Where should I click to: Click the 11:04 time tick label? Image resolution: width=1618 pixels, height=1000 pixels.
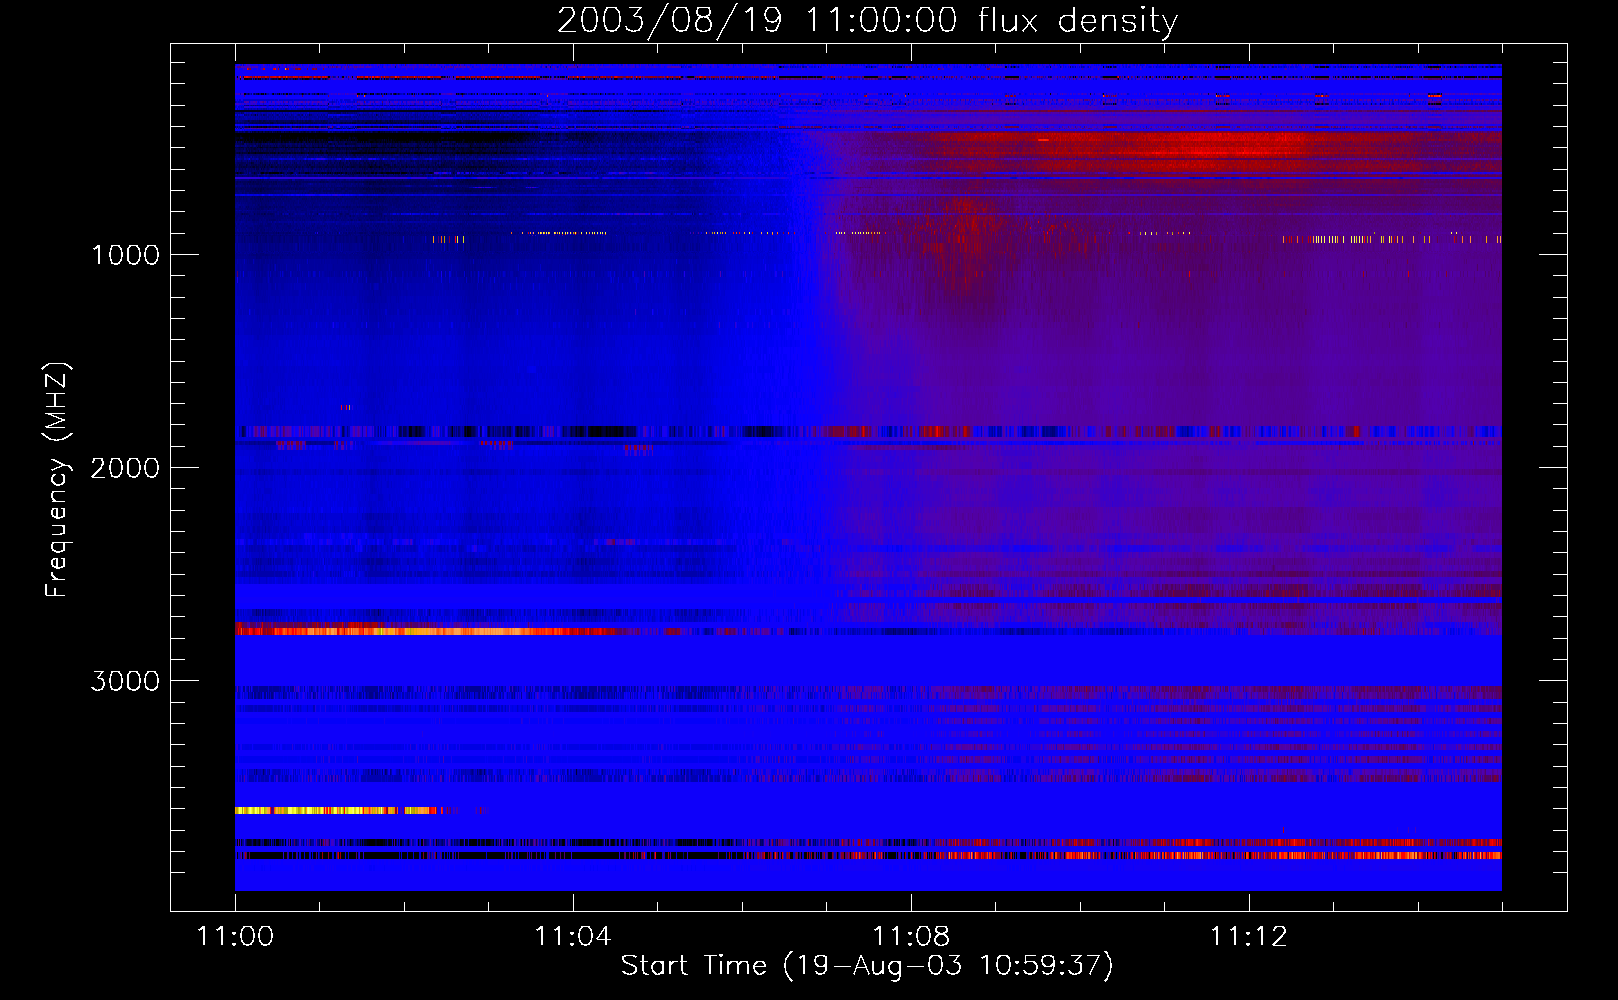[573, 937]
